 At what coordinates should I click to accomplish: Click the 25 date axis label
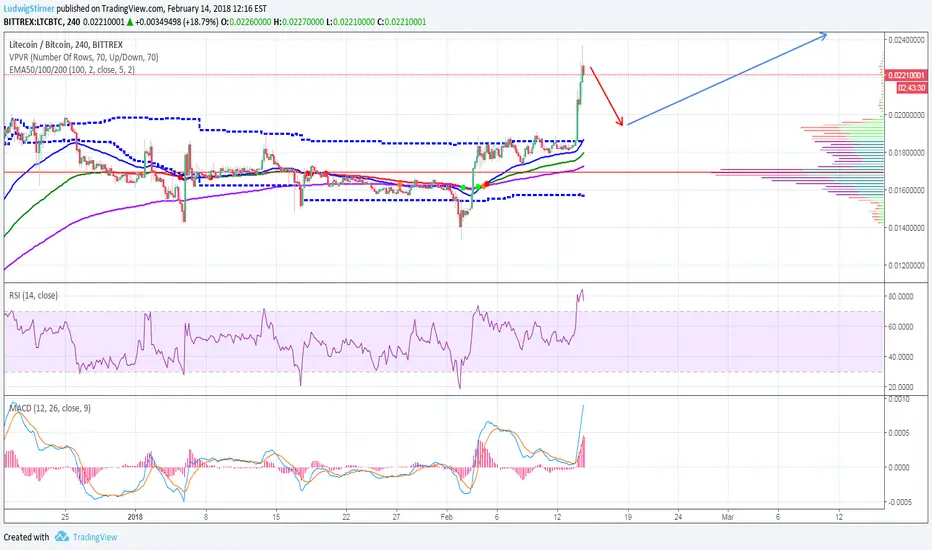(65, 517)
